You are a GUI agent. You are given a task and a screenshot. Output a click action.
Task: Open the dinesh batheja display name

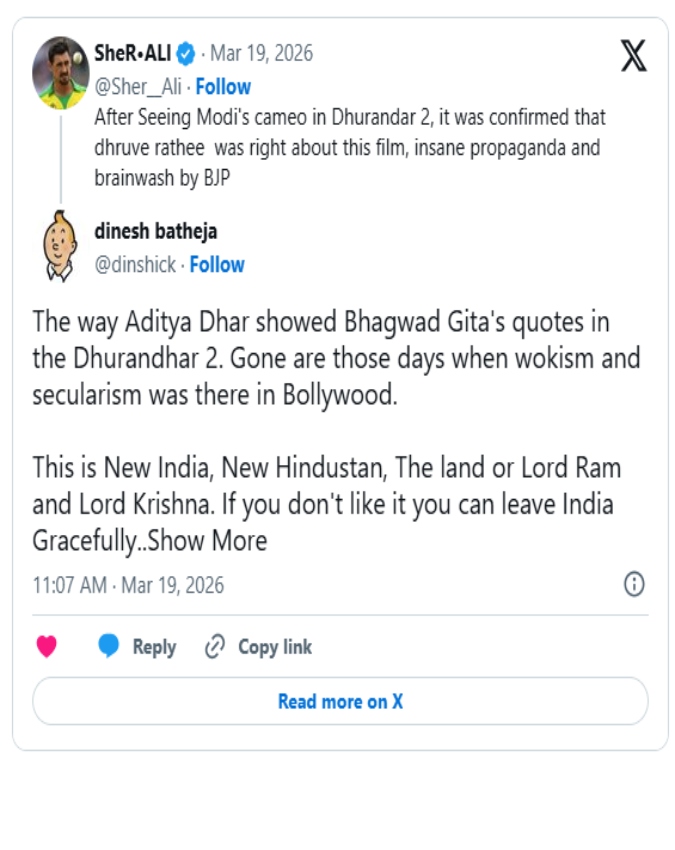point(155,232)
